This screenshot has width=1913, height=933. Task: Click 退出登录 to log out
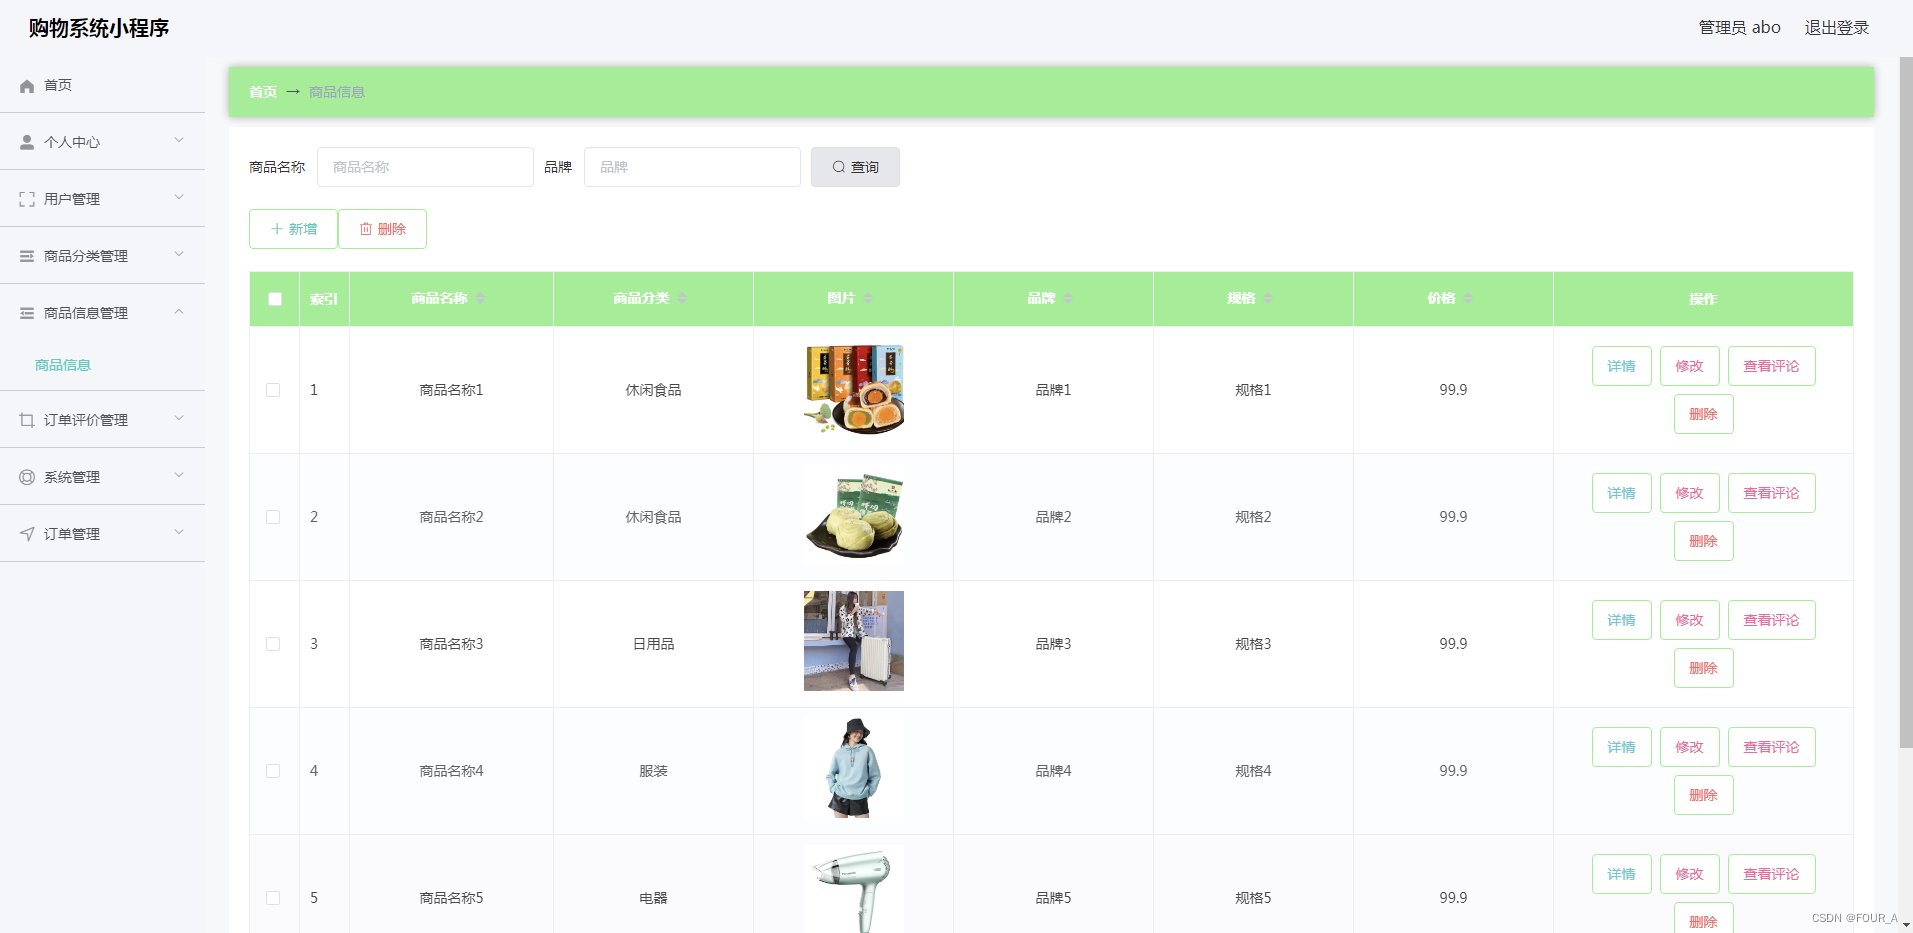click(x=1837, y=28)
